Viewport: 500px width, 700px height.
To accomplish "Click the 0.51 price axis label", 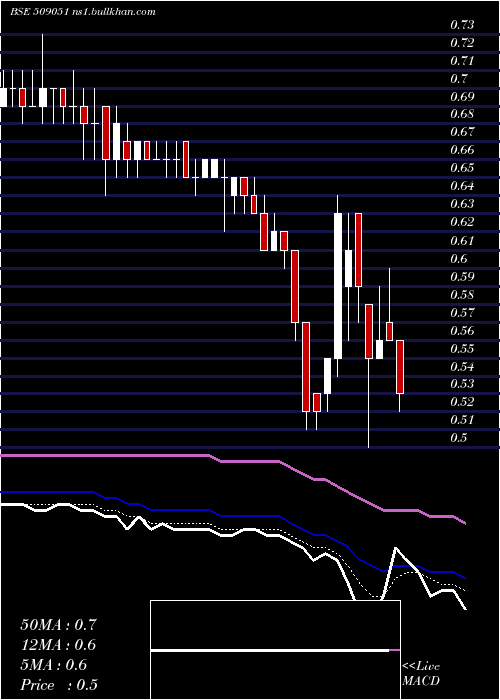I will point(462,420).
